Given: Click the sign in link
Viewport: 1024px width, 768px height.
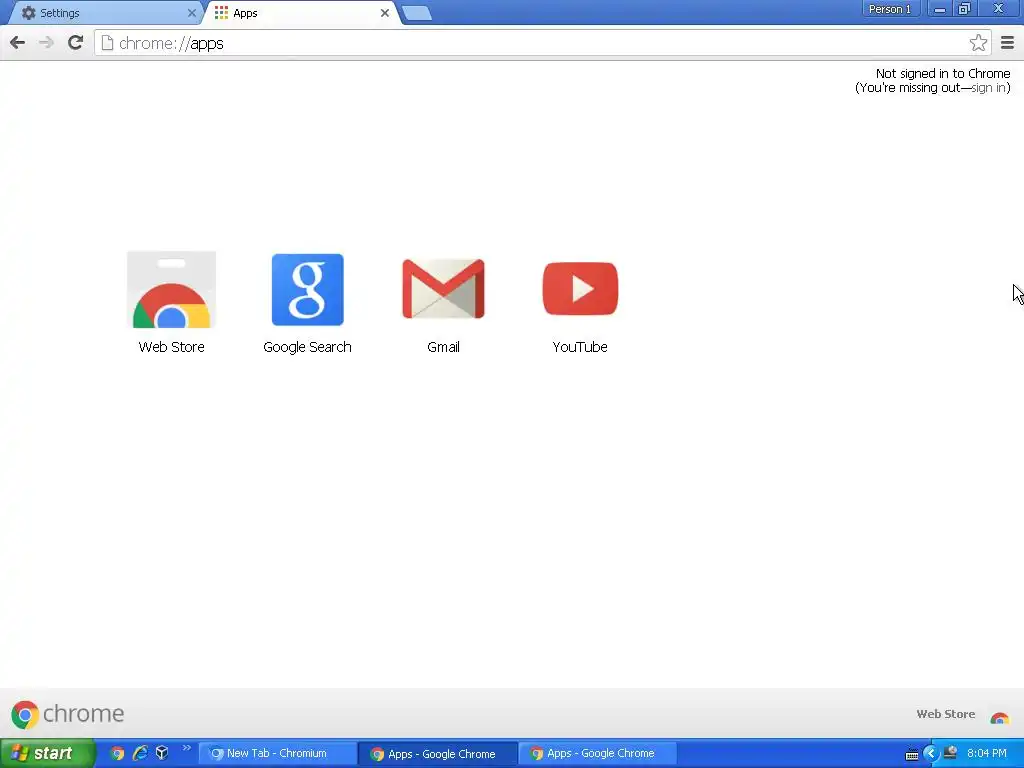Looking at the screenshot, I should [x=989, y=88].
